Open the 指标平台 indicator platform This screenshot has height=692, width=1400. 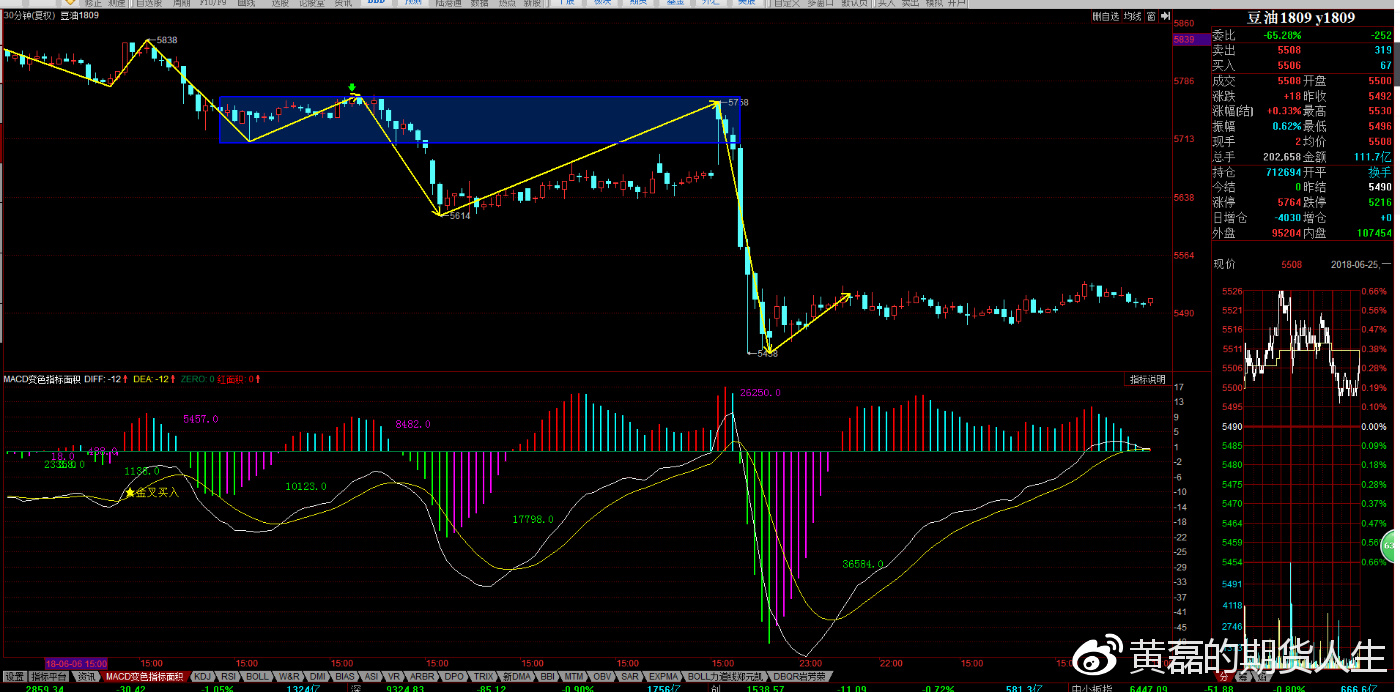pyautogui.click(x=50, y=677)
